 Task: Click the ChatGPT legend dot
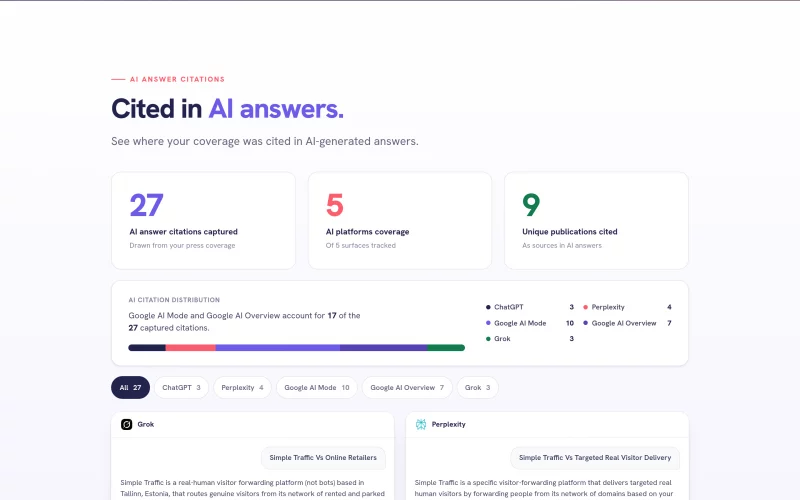pos(488,307)
